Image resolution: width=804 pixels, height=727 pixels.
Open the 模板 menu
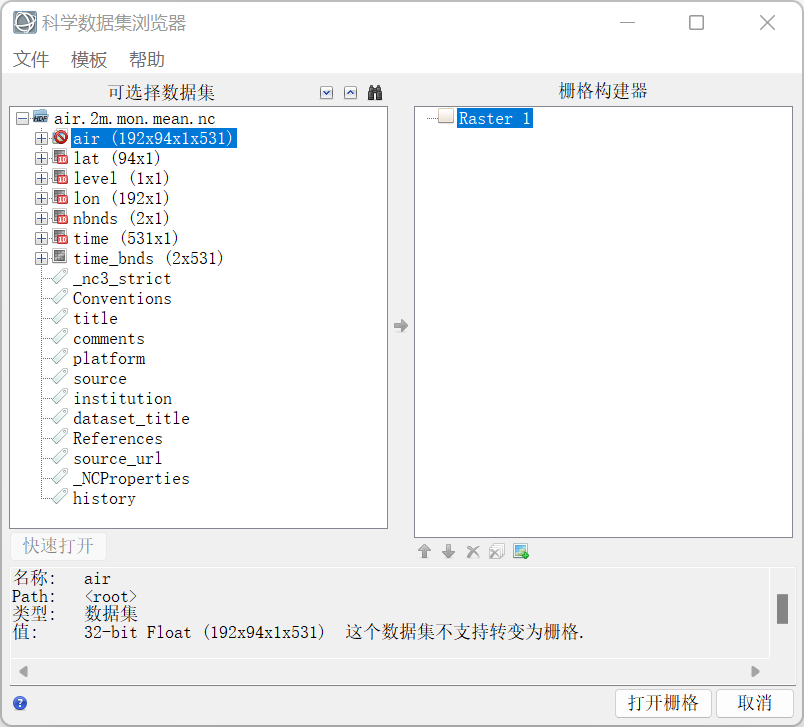click(x=88, y=59)
